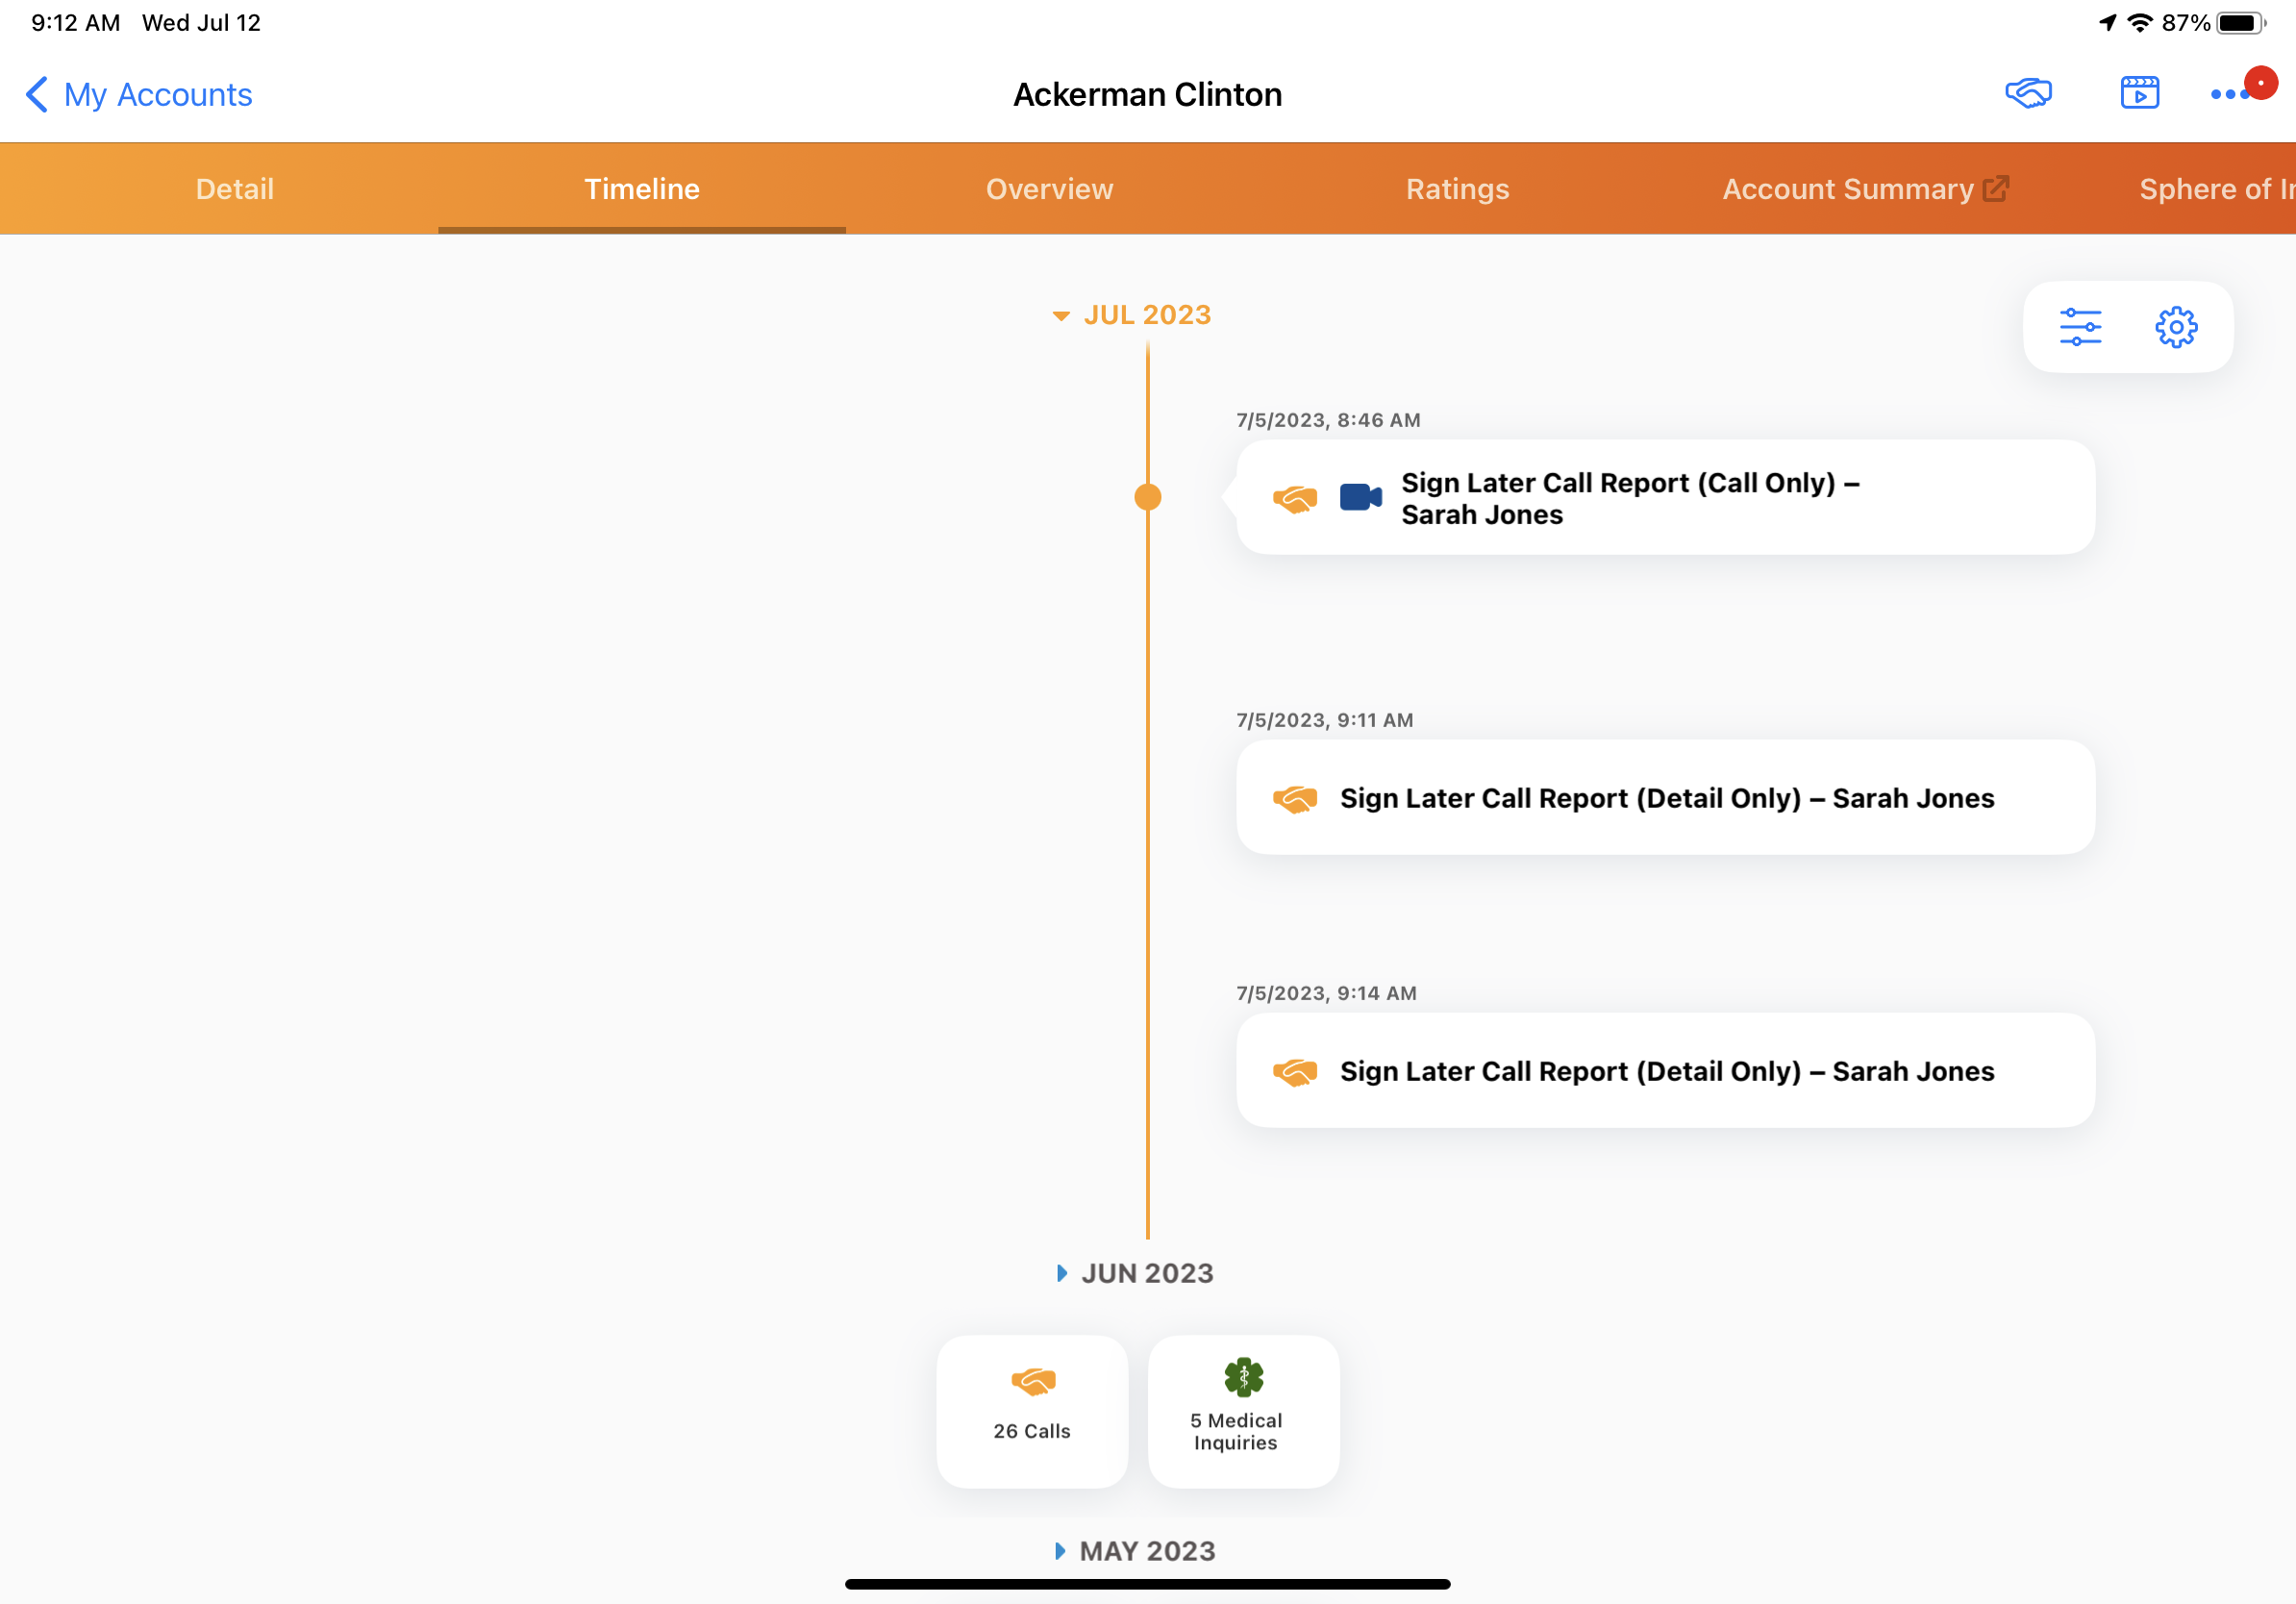
Task: Open the media player icon in header
Action: 2139,94
